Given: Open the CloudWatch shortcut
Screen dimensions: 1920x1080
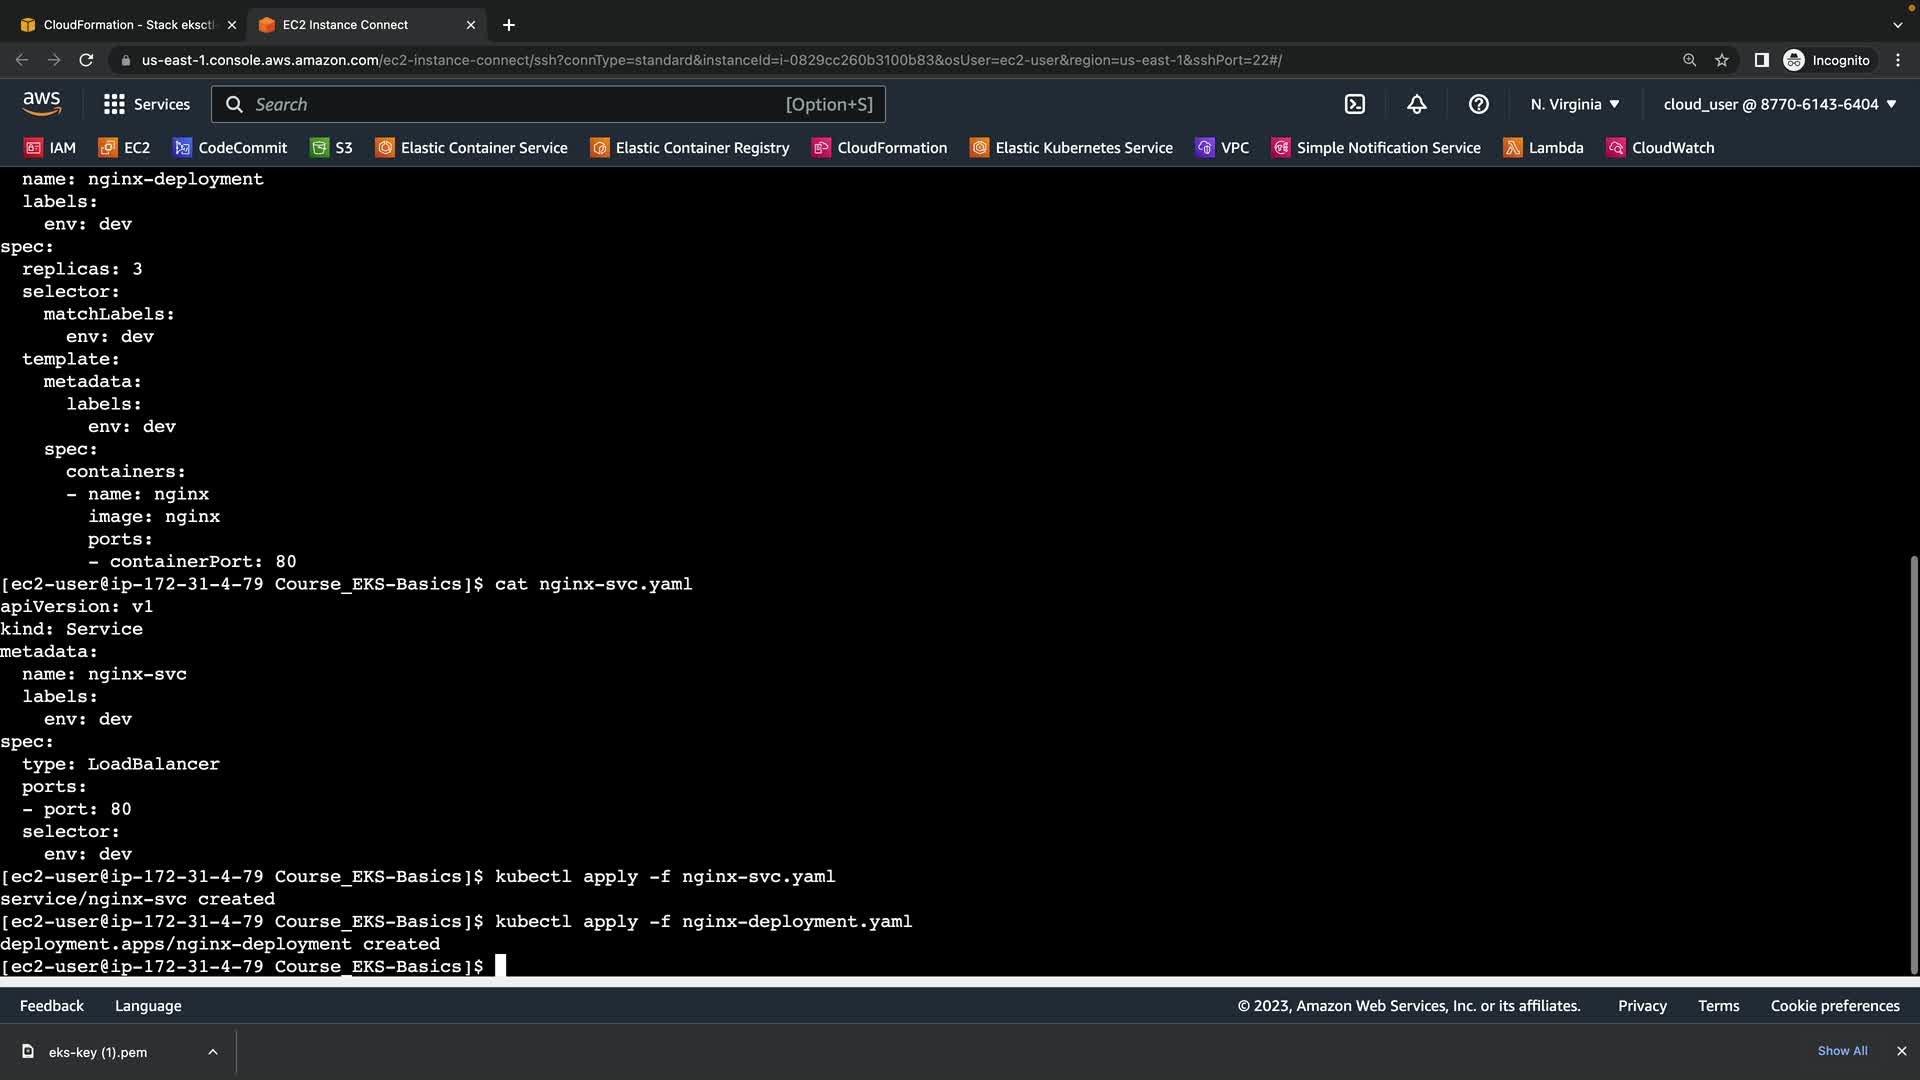Looking at the screenshot, I should point(1660,148).
